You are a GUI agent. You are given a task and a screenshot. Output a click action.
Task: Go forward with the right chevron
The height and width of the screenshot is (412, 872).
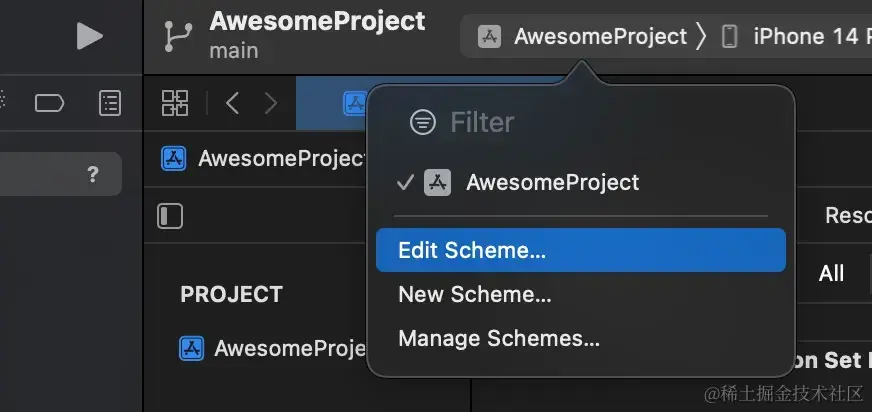pyautogui.click(x=270, y=102)
